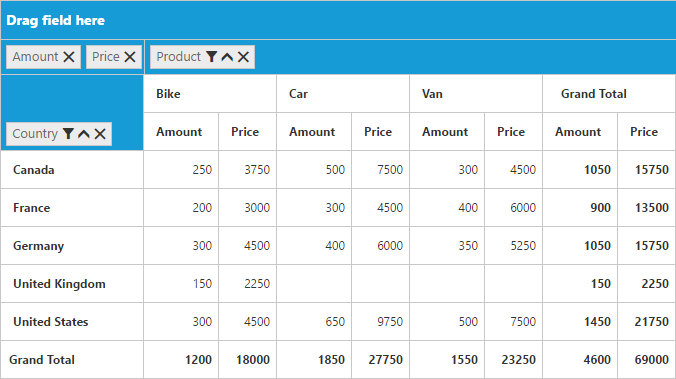Remove the Amount value field
This screenshot has width=676, height=379.
(x=69, y=57)
